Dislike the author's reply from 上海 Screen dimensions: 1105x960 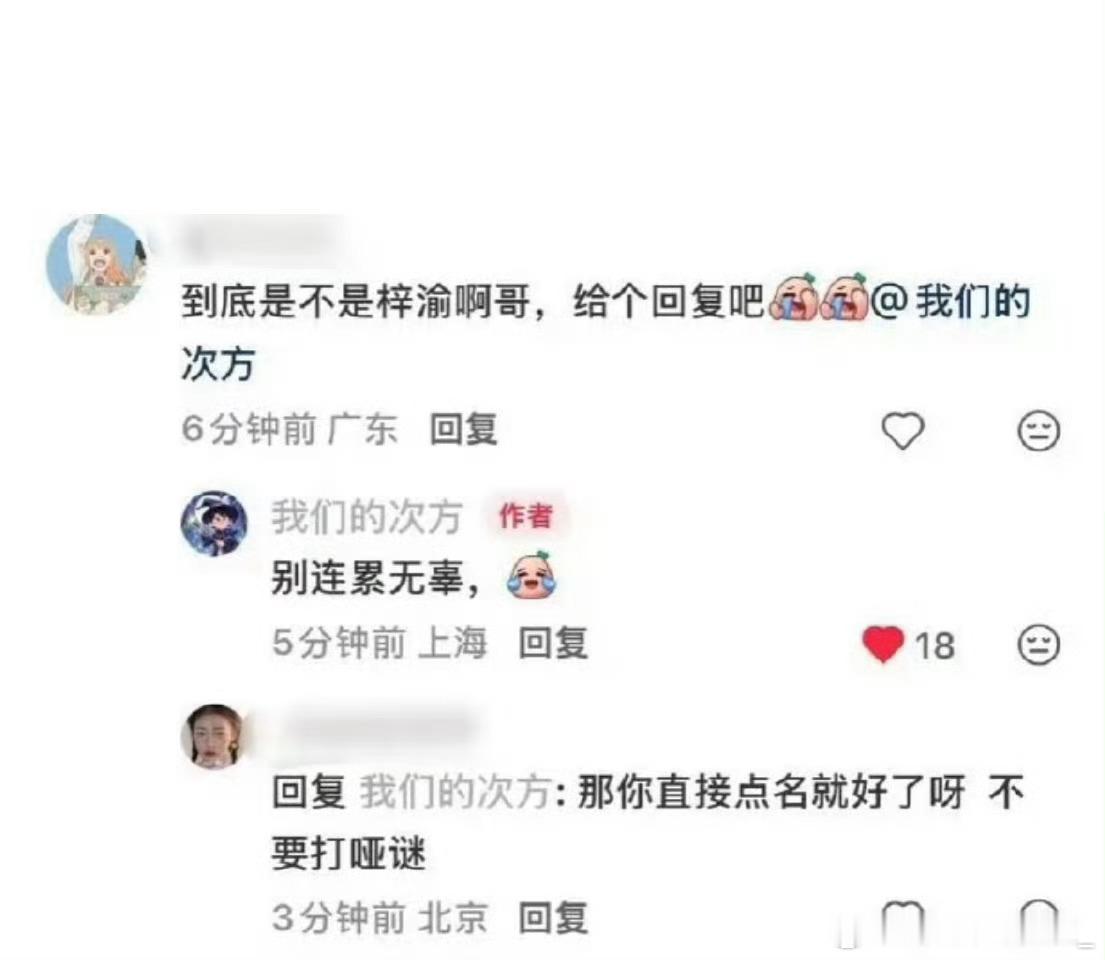(x=1039, y=644)
